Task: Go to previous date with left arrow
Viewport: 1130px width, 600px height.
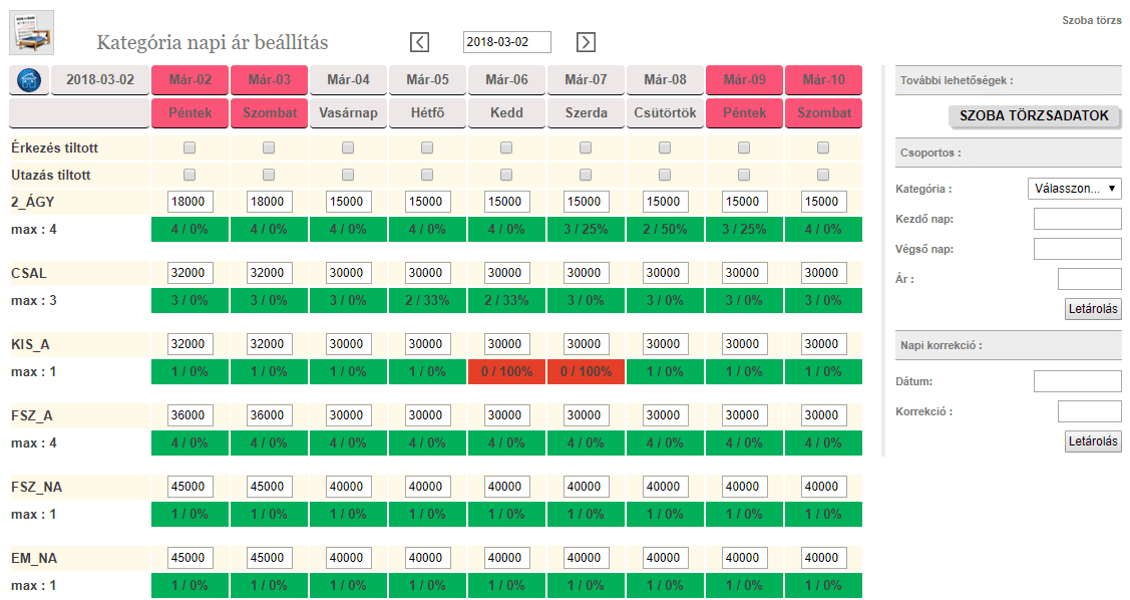Action: [x=420, y=42]
